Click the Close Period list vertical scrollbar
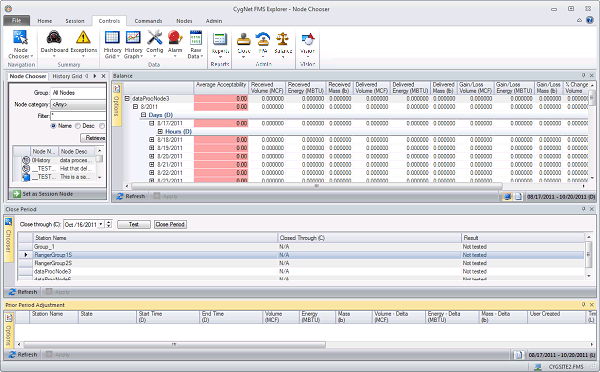 pyautogui.click(x=589, y=255)
